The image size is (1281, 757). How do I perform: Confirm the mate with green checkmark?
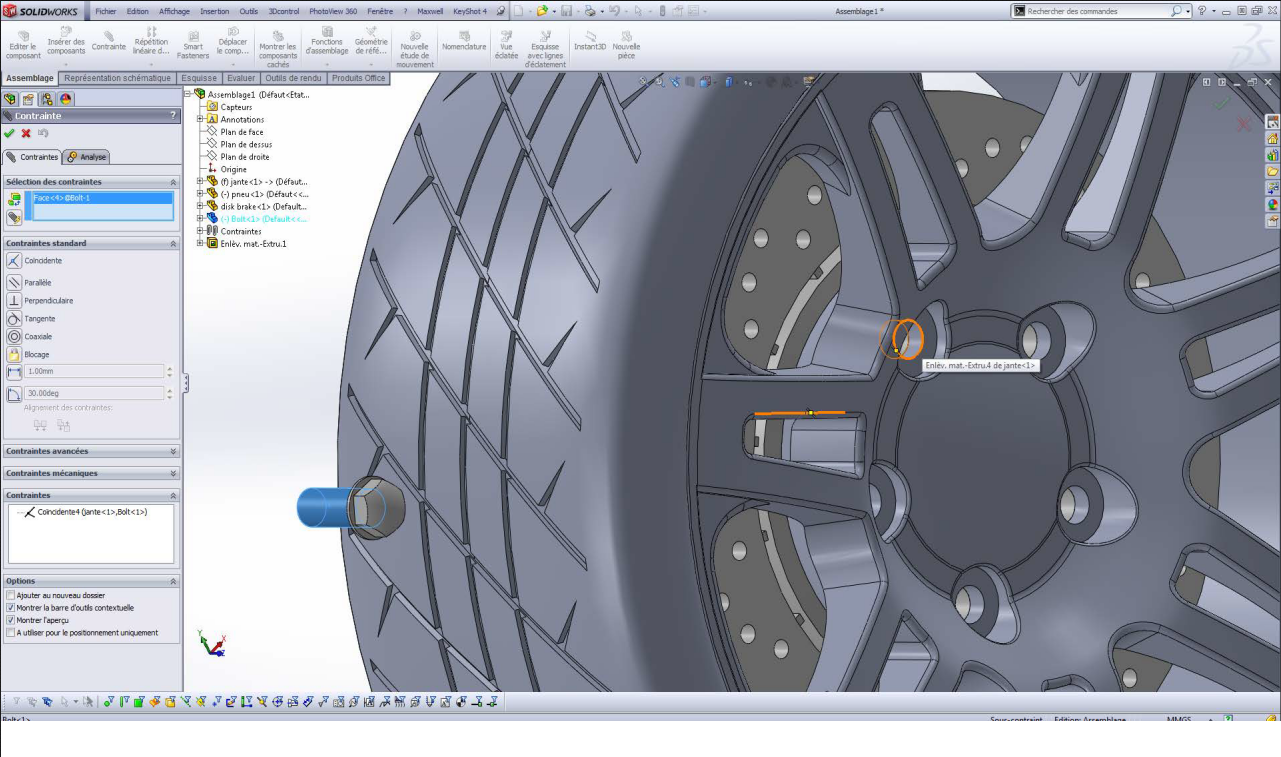9,133
